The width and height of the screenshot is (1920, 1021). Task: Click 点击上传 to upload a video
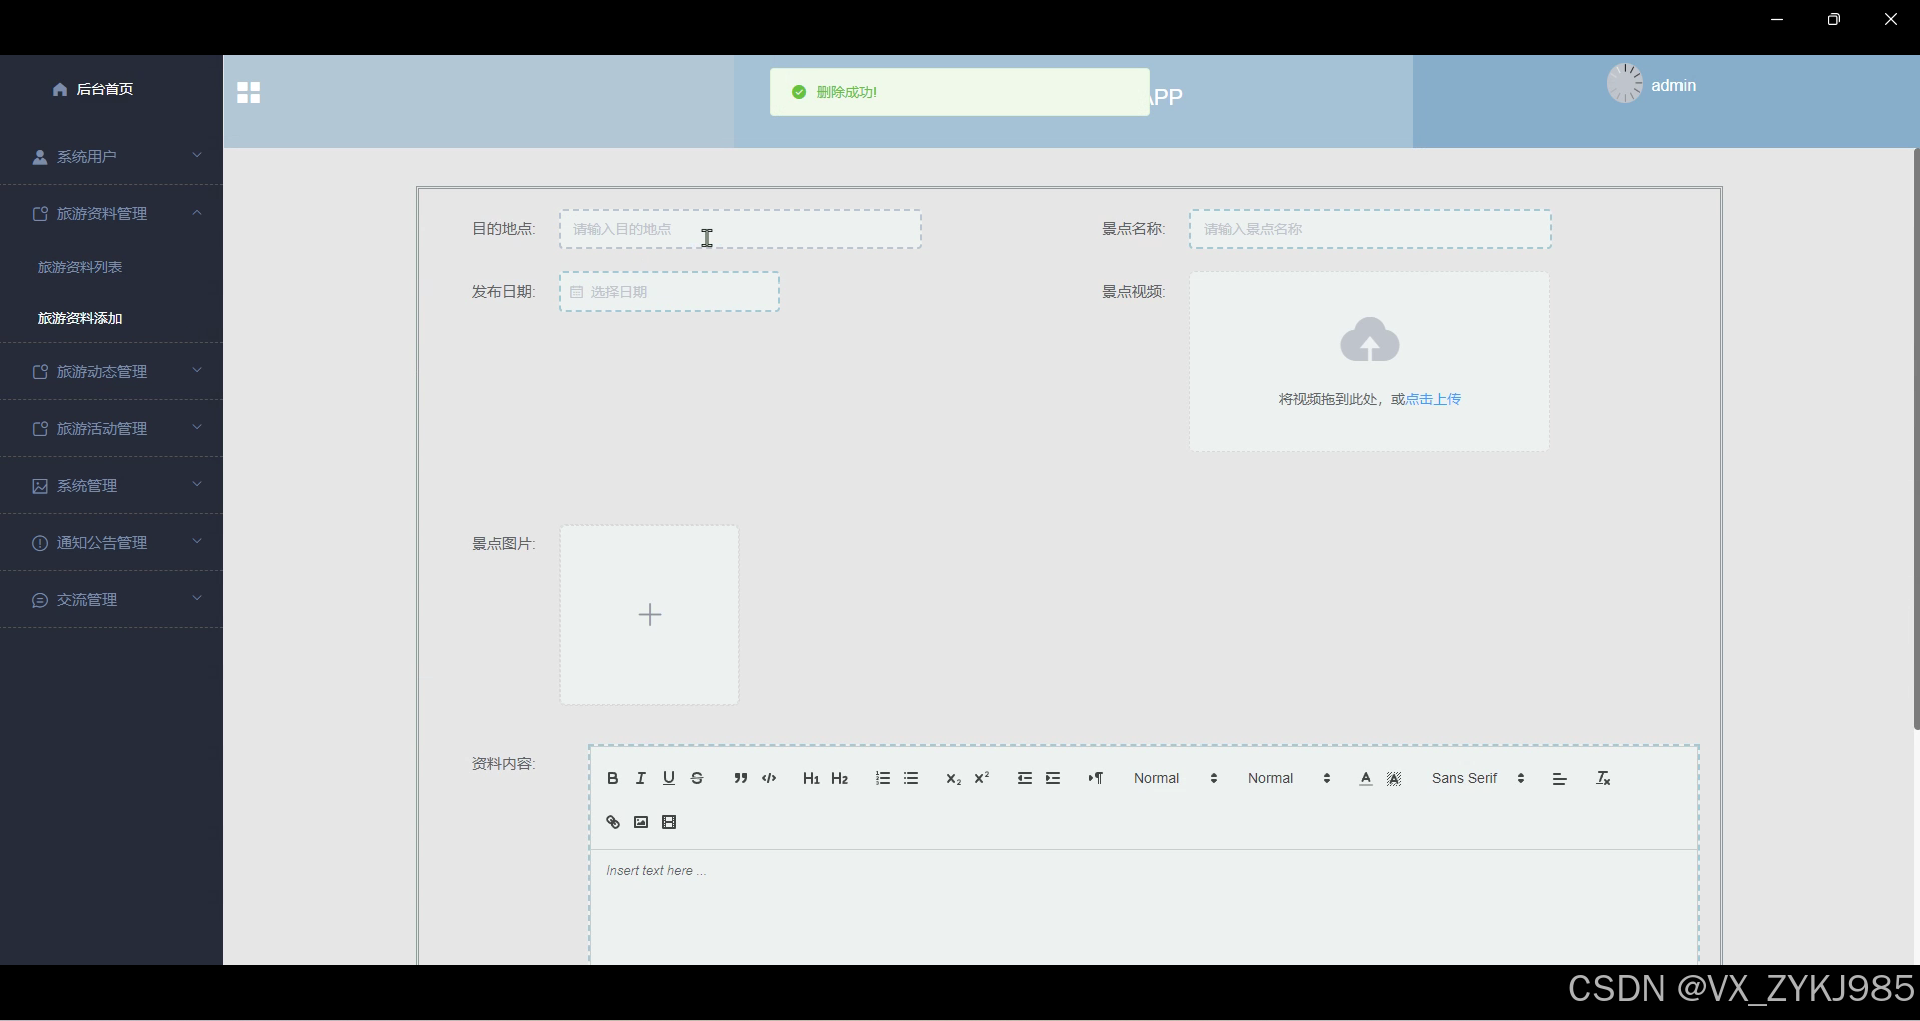point(1434,399)
